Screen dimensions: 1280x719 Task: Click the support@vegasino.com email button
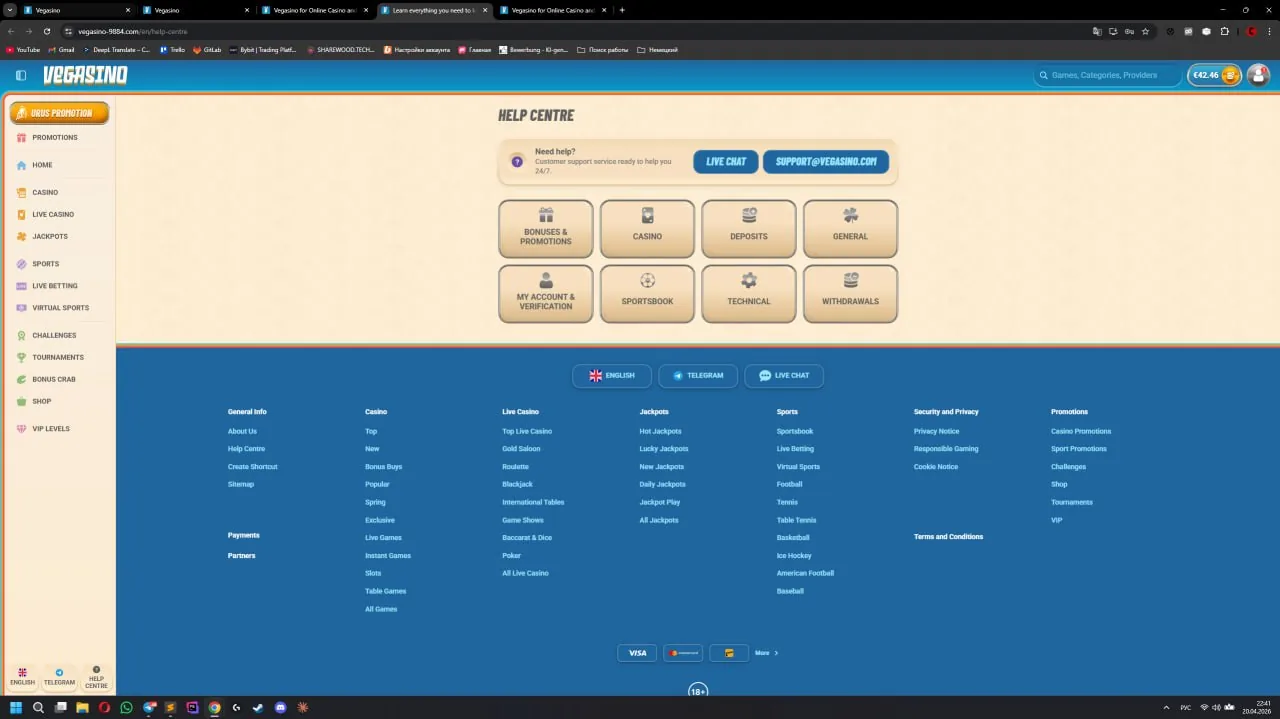tap(826, 162)
